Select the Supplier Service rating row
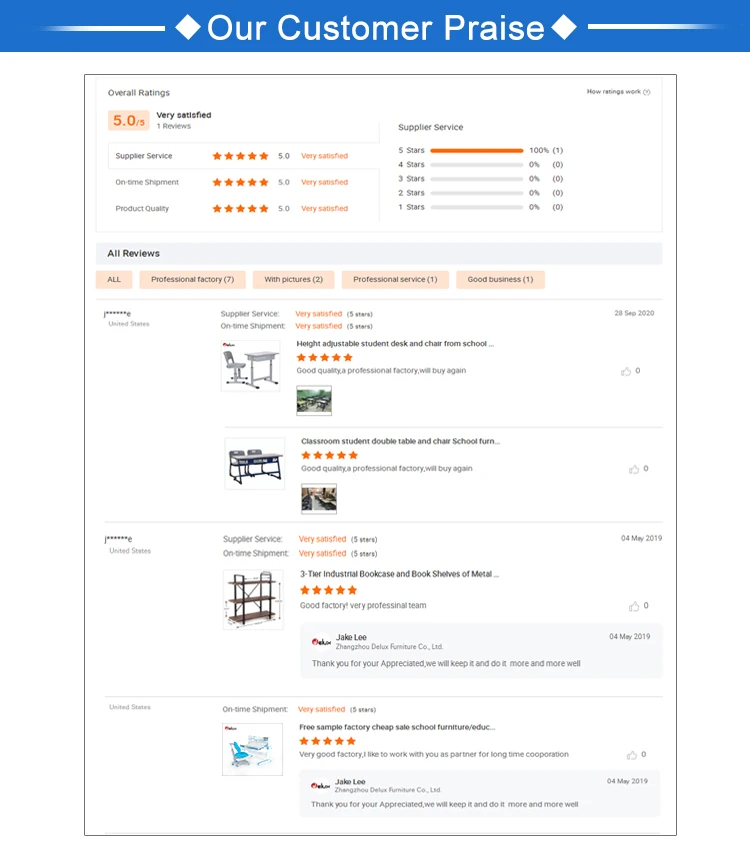Viewport: 750px width, 850px height. [243, 156]
